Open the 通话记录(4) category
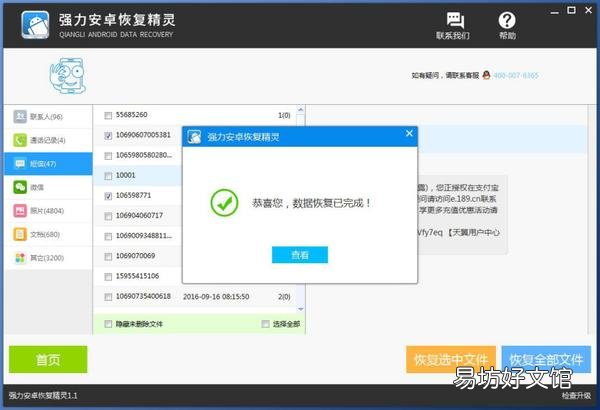 pyautogui.click(x=48, y=140)
